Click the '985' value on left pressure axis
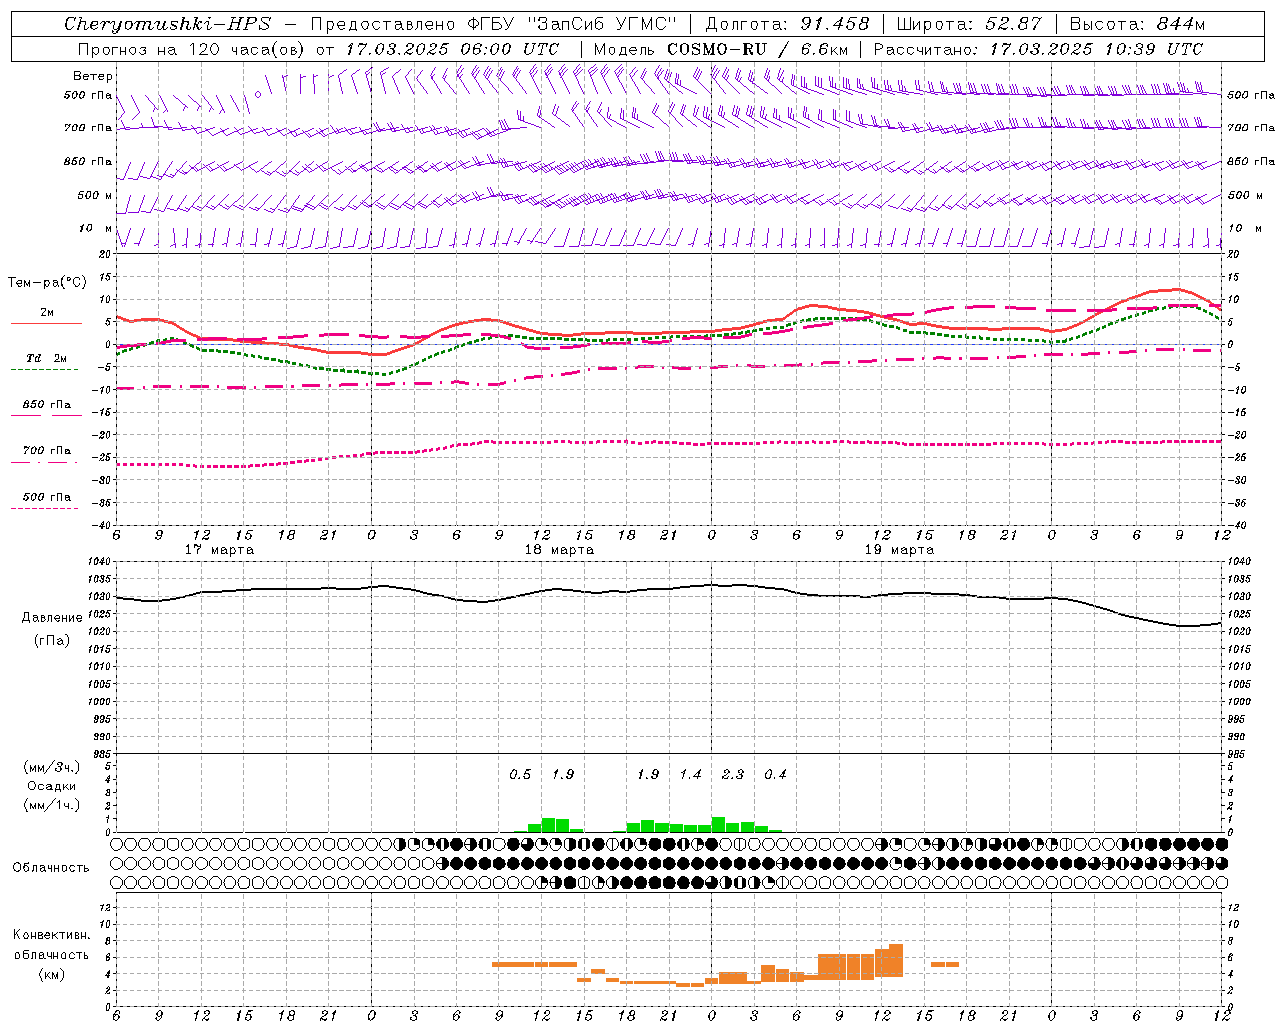 [102, 754]
